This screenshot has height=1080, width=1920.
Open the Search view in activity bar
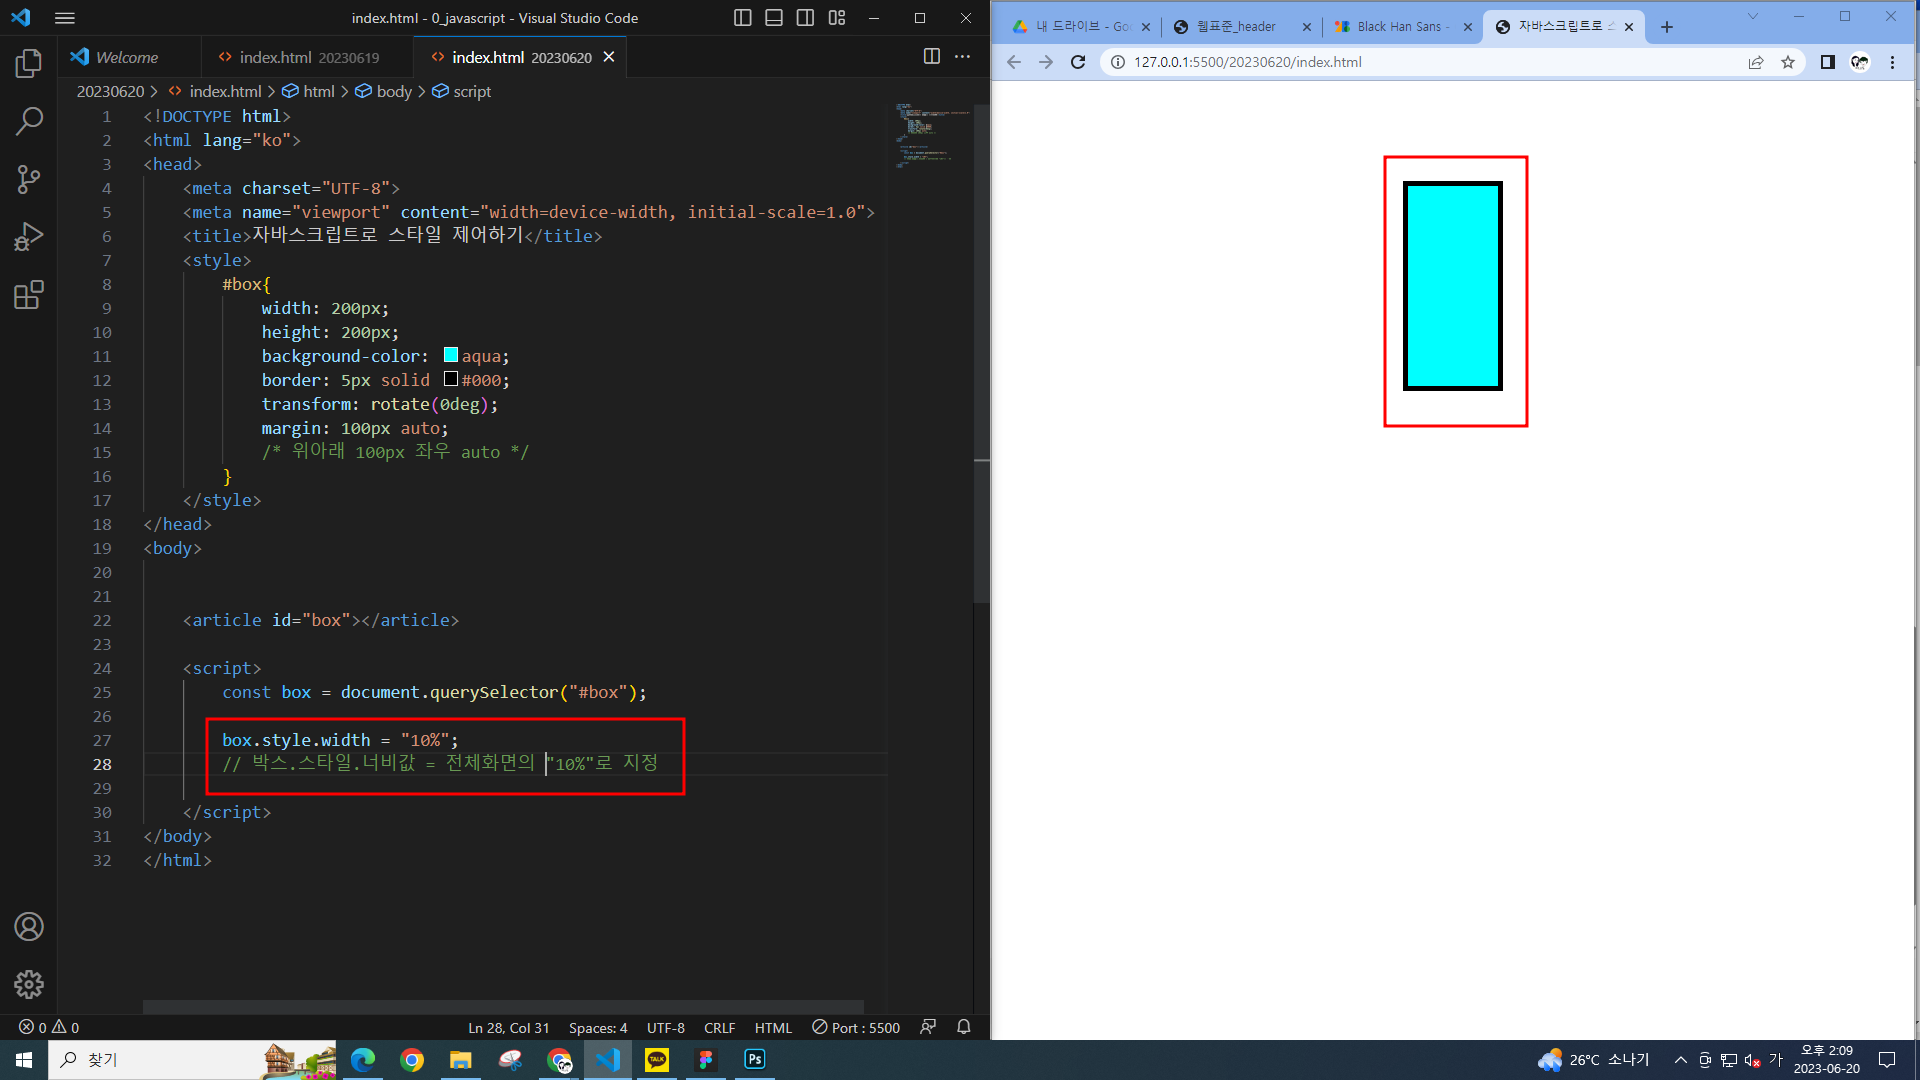(x=29, y=121)
